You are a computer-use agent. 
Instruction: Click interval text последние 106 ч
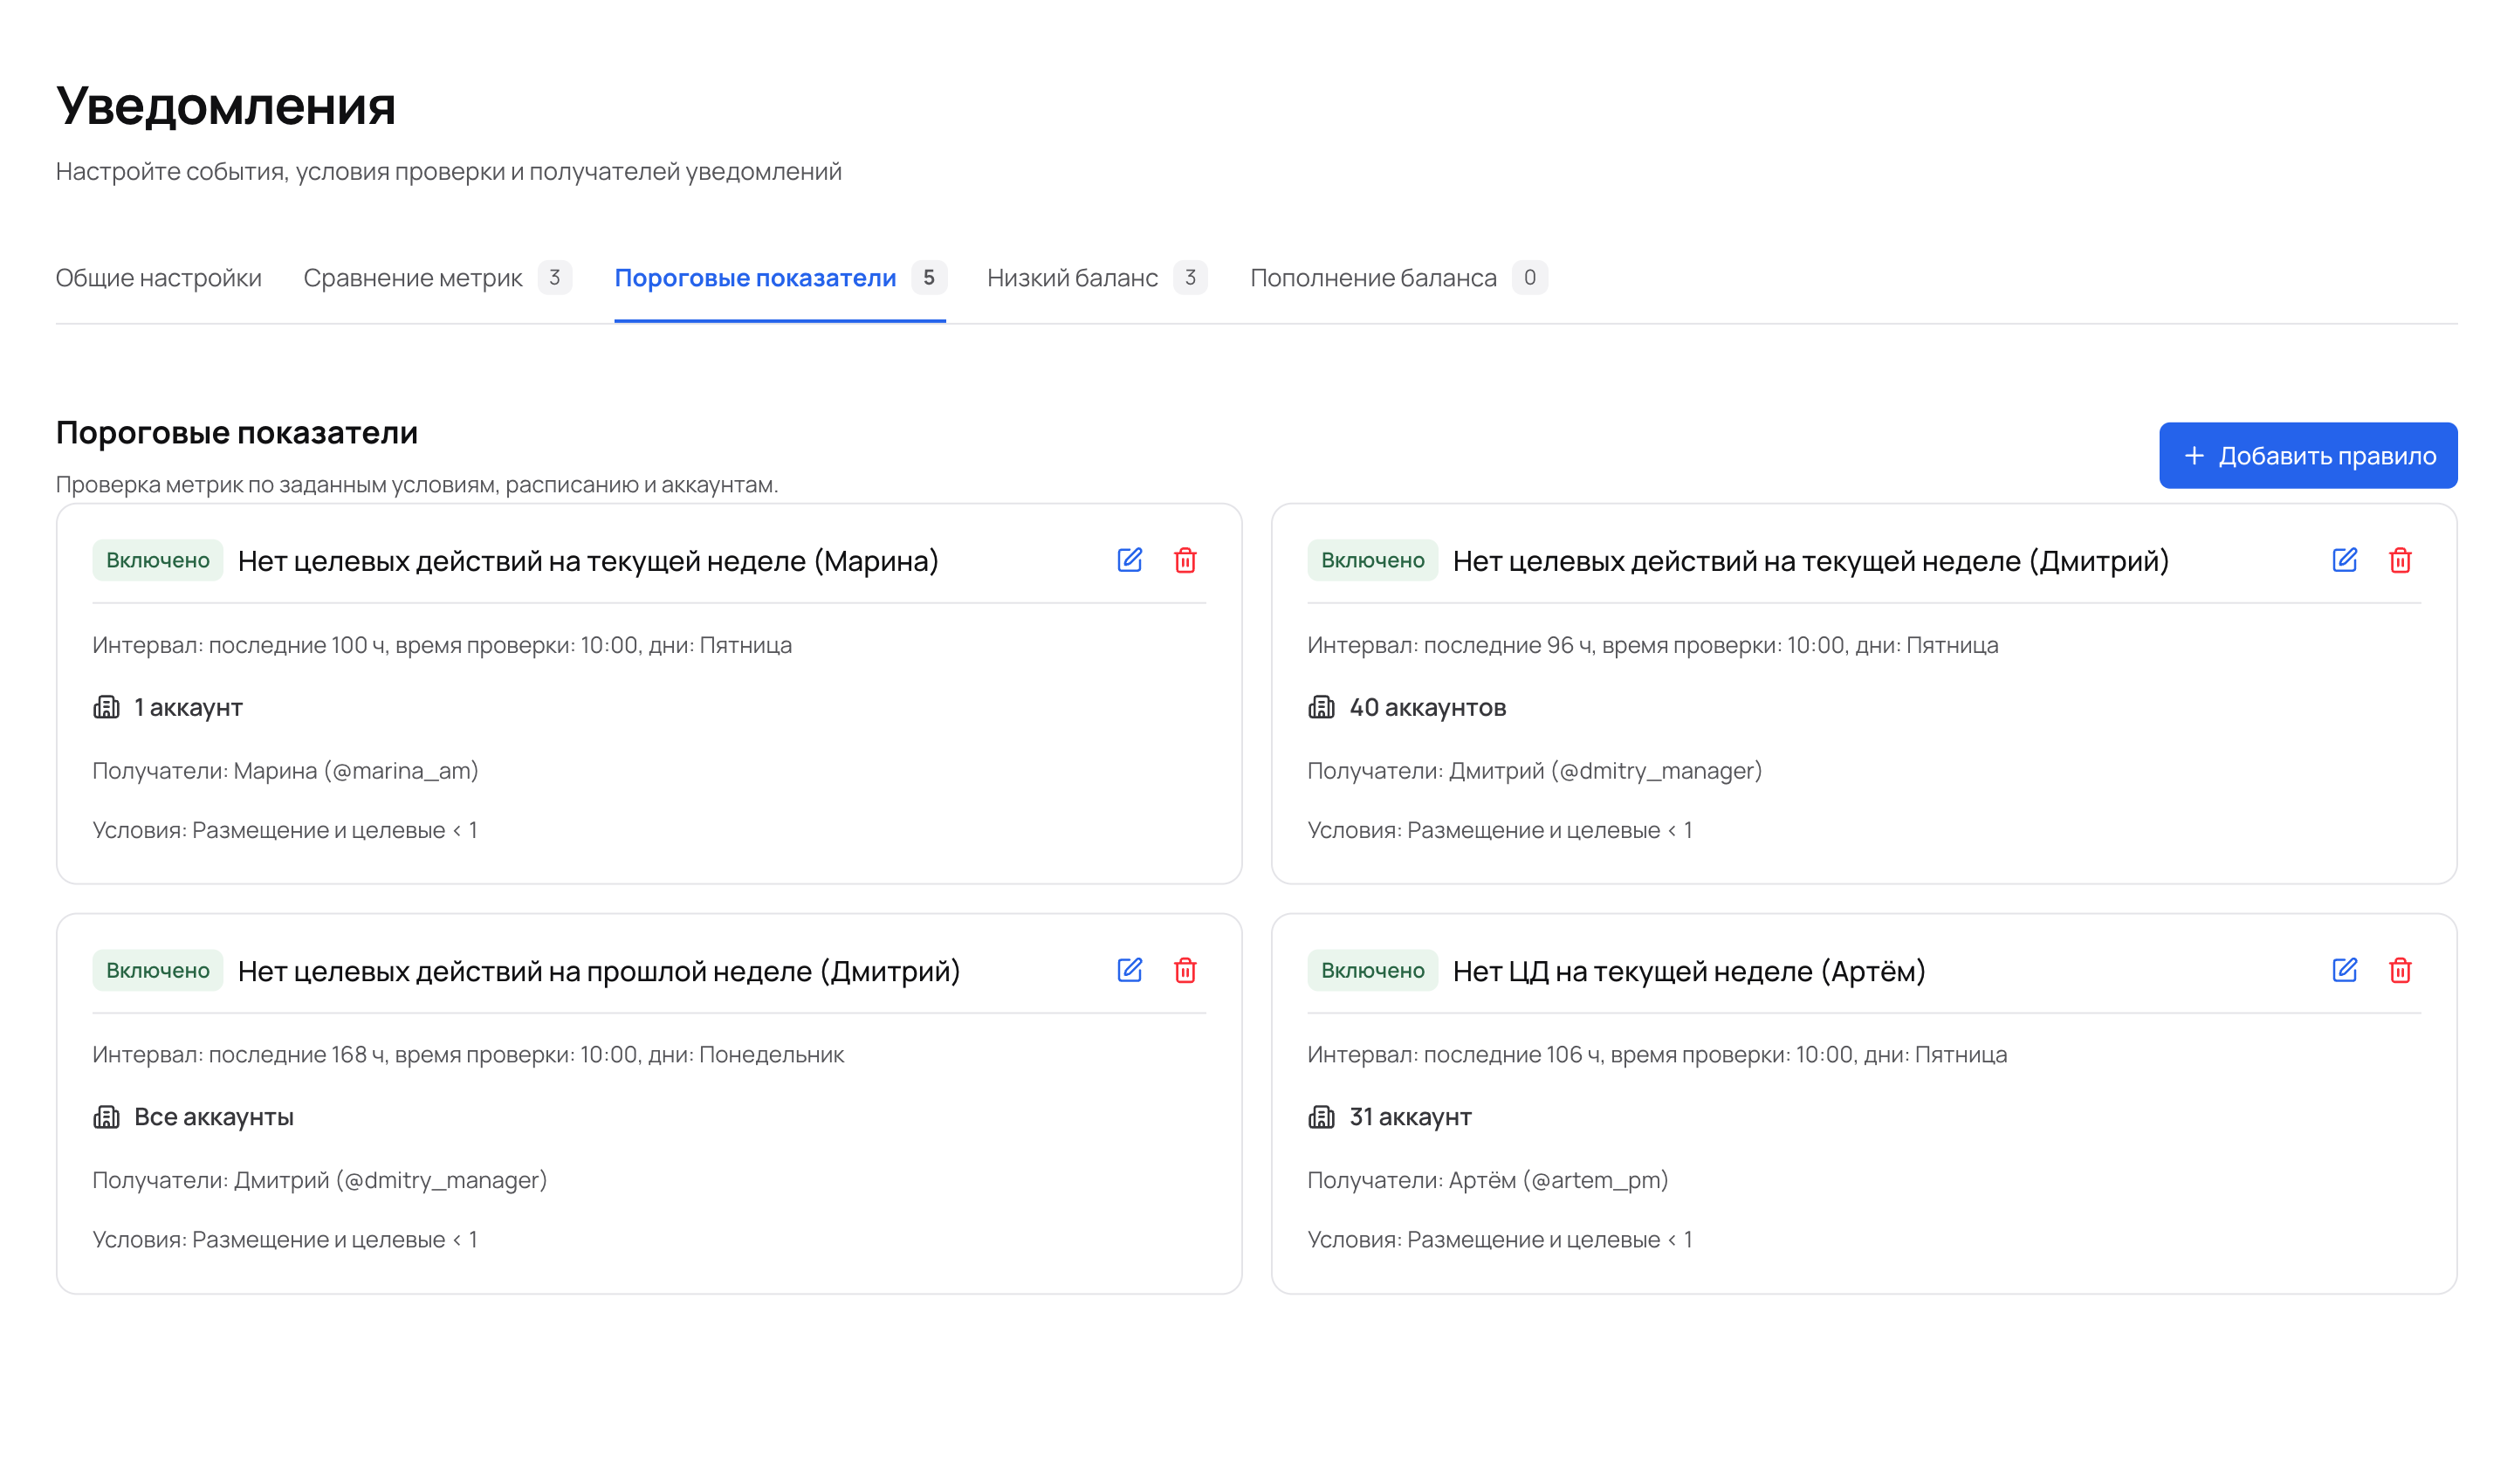pyautogui.click(x=1657, y=1054)
